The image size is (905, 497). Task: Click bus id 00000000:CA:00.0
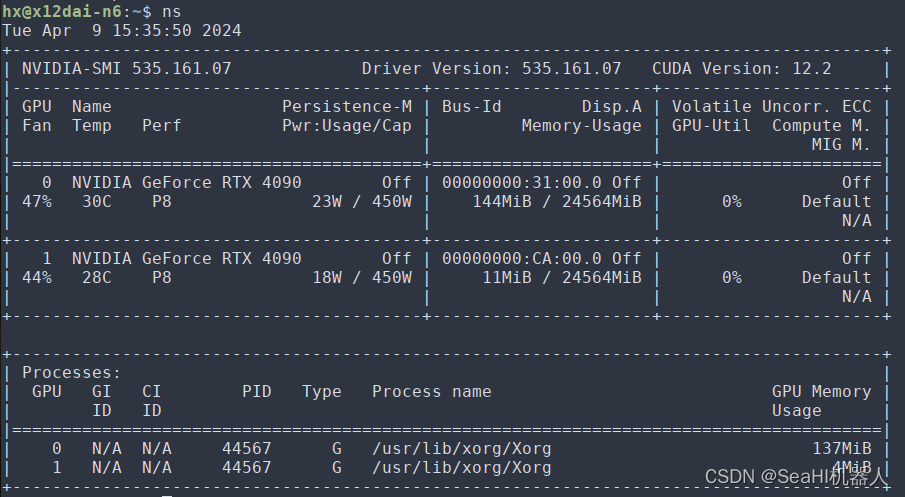pyautogui.click(x=522, y=259)
